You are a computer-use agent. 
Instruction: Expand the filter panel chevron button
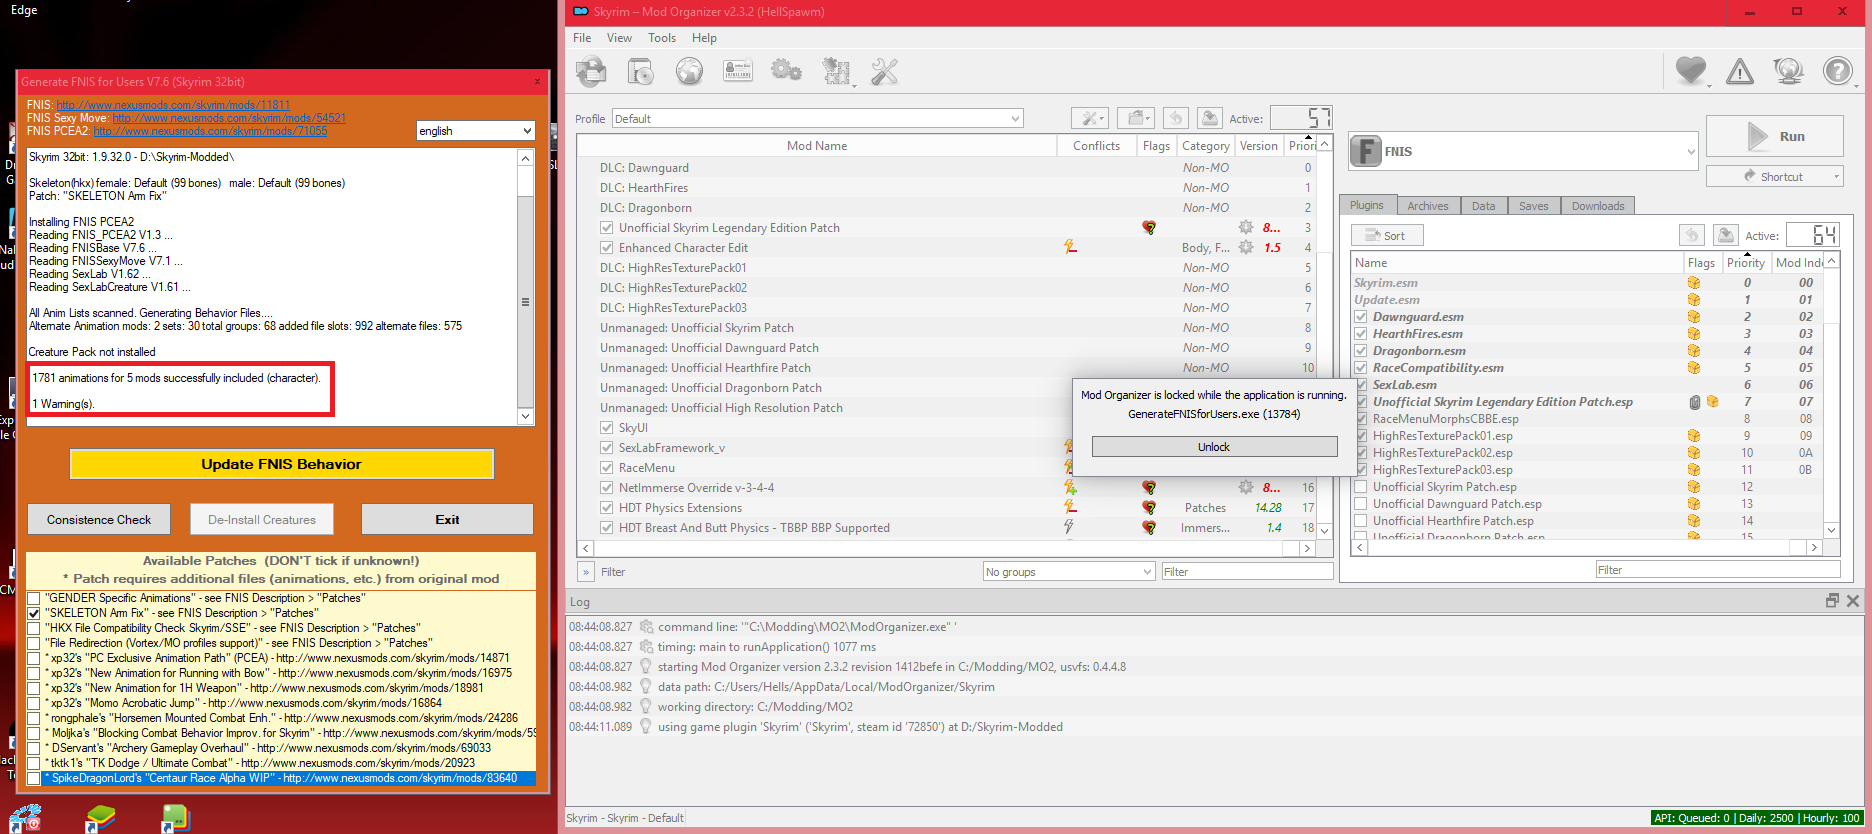point(586,572)
